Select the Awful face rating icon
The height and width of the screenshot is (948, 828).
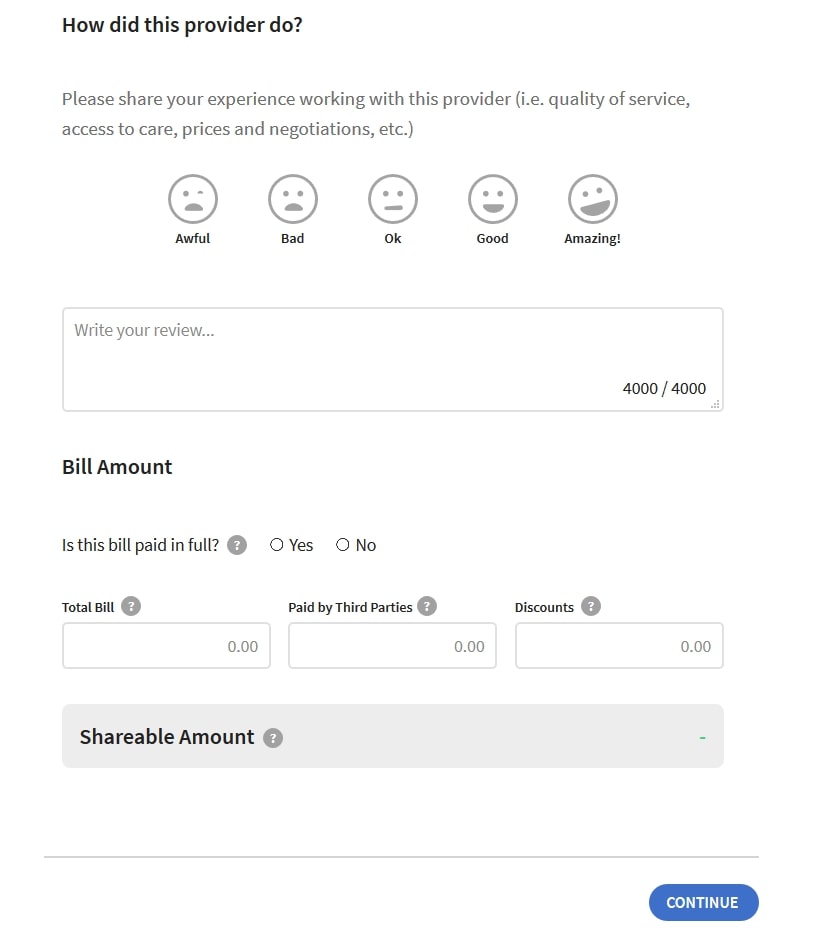(193, 198)
